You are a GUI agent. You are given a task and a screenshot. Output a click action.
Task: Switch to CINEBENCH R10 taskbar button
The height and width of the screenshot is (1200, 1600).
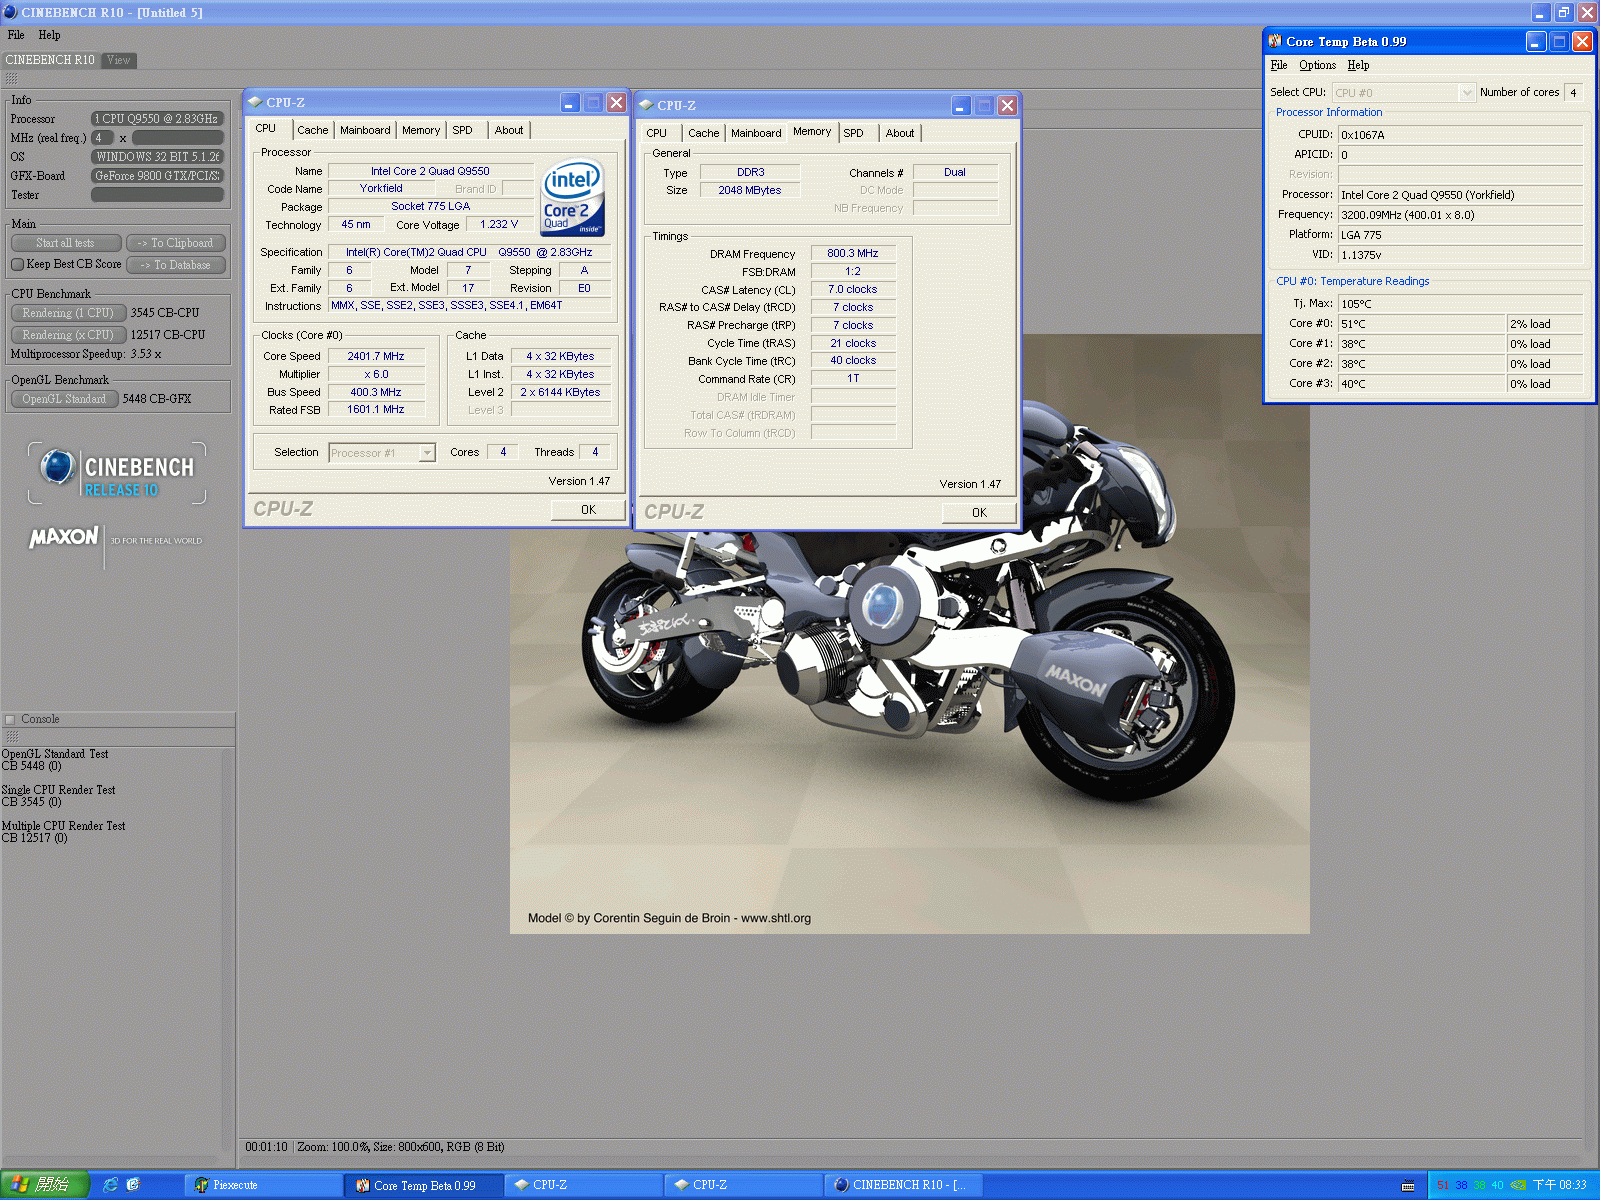click(905, 1185)
